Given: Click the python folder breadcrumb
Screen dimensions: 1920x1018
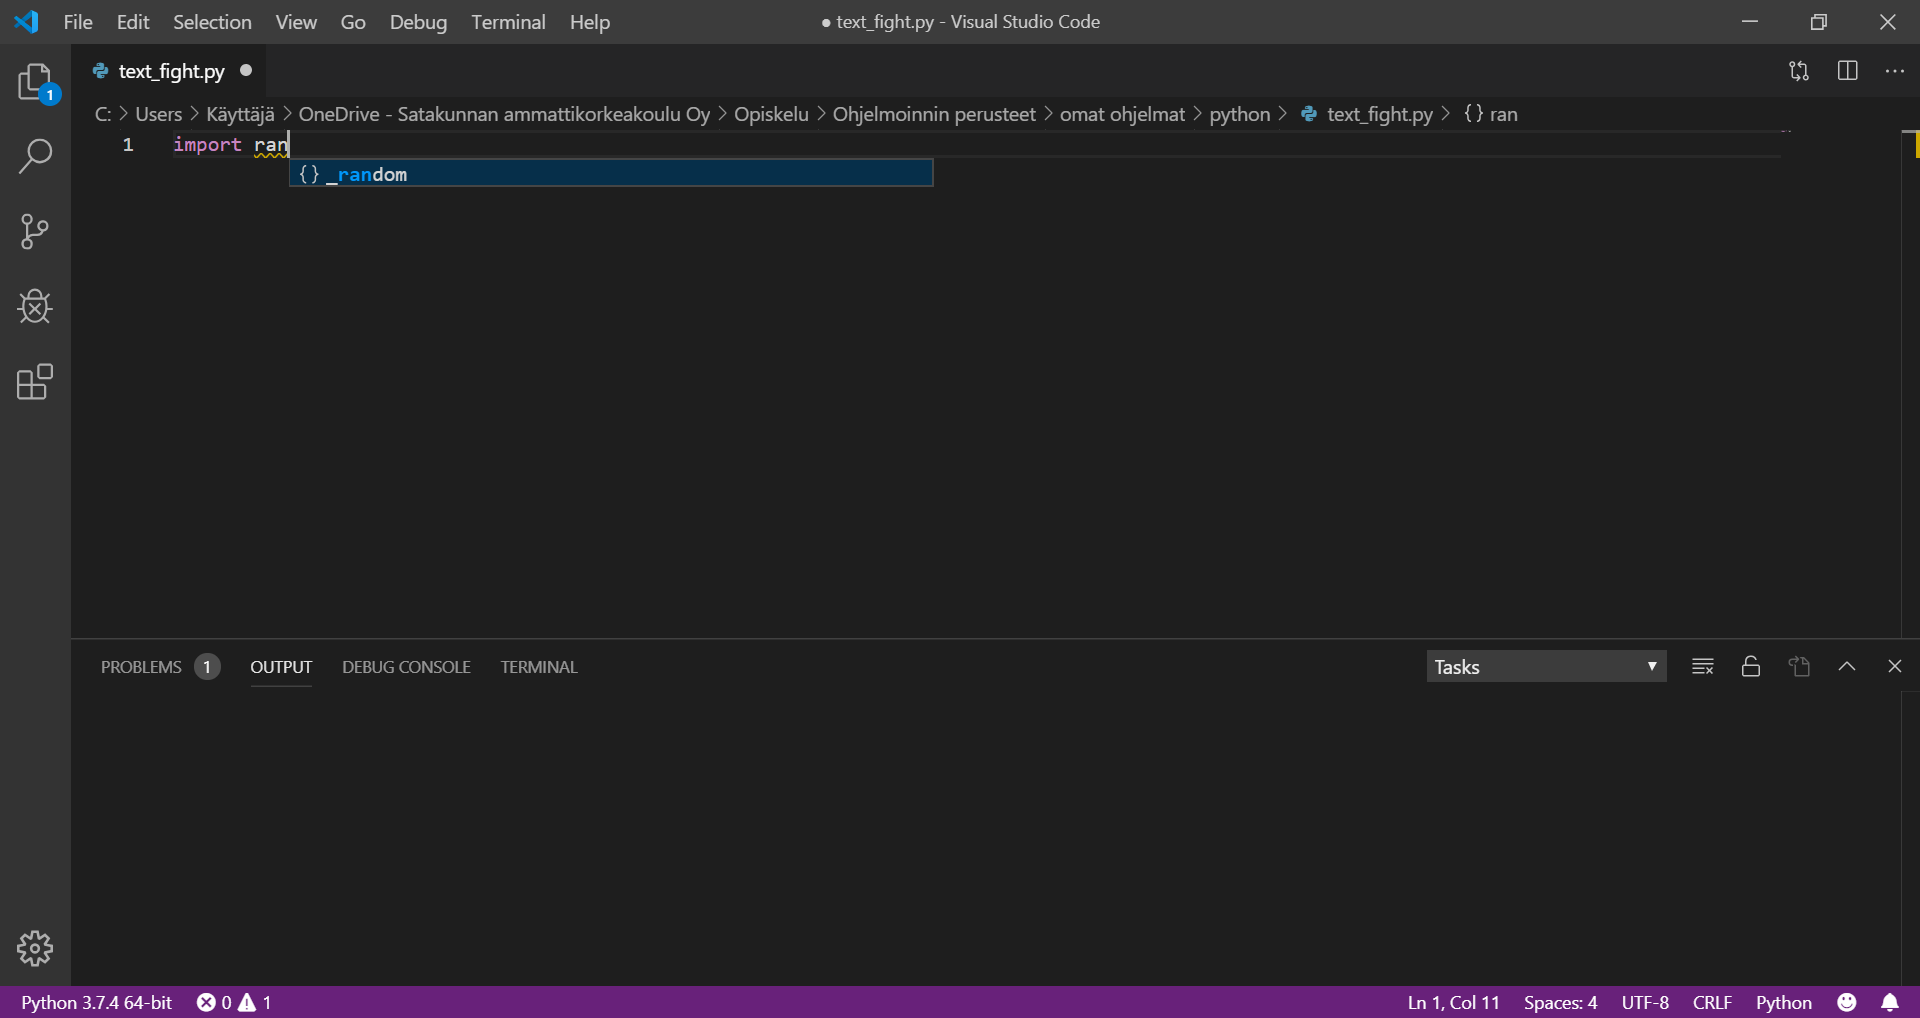Looking at the screenshot, I should [1239, 114].
